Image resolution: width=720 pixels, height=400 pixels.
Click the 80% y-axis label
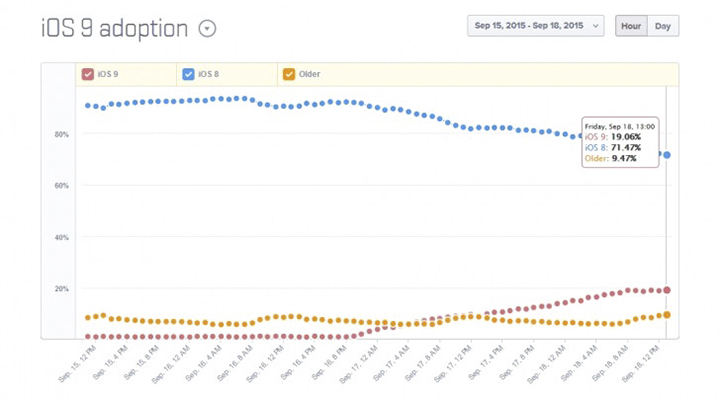point(62,134)
